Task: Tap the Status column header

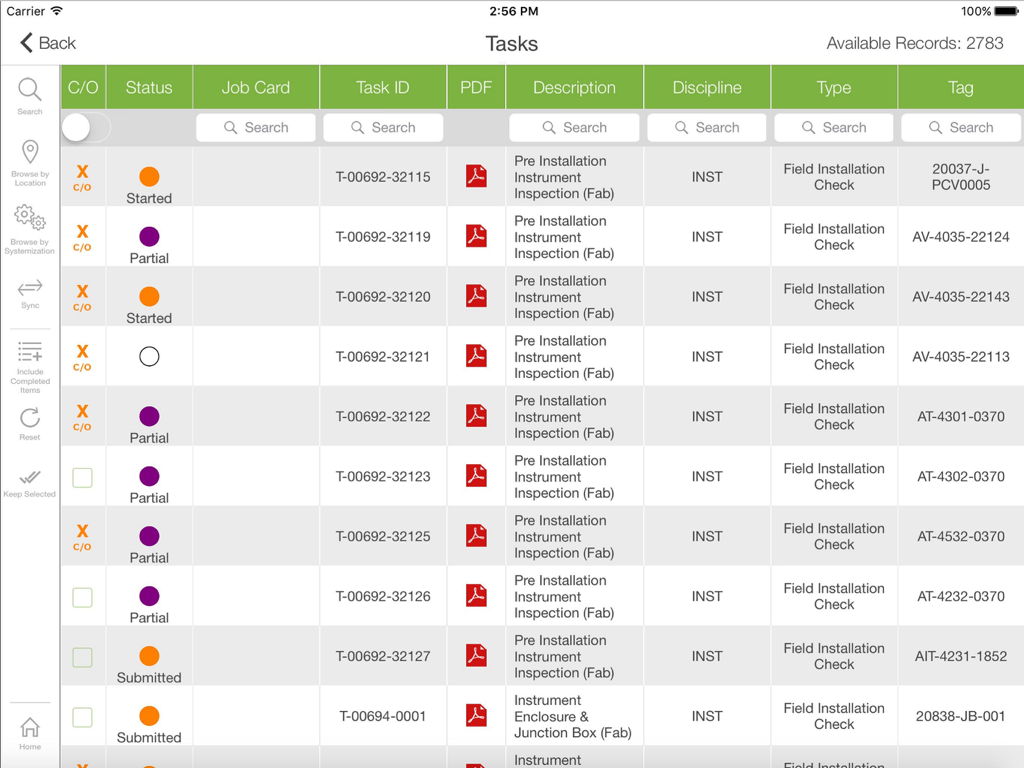Action: pyautogui.click(x=148, y=87)
